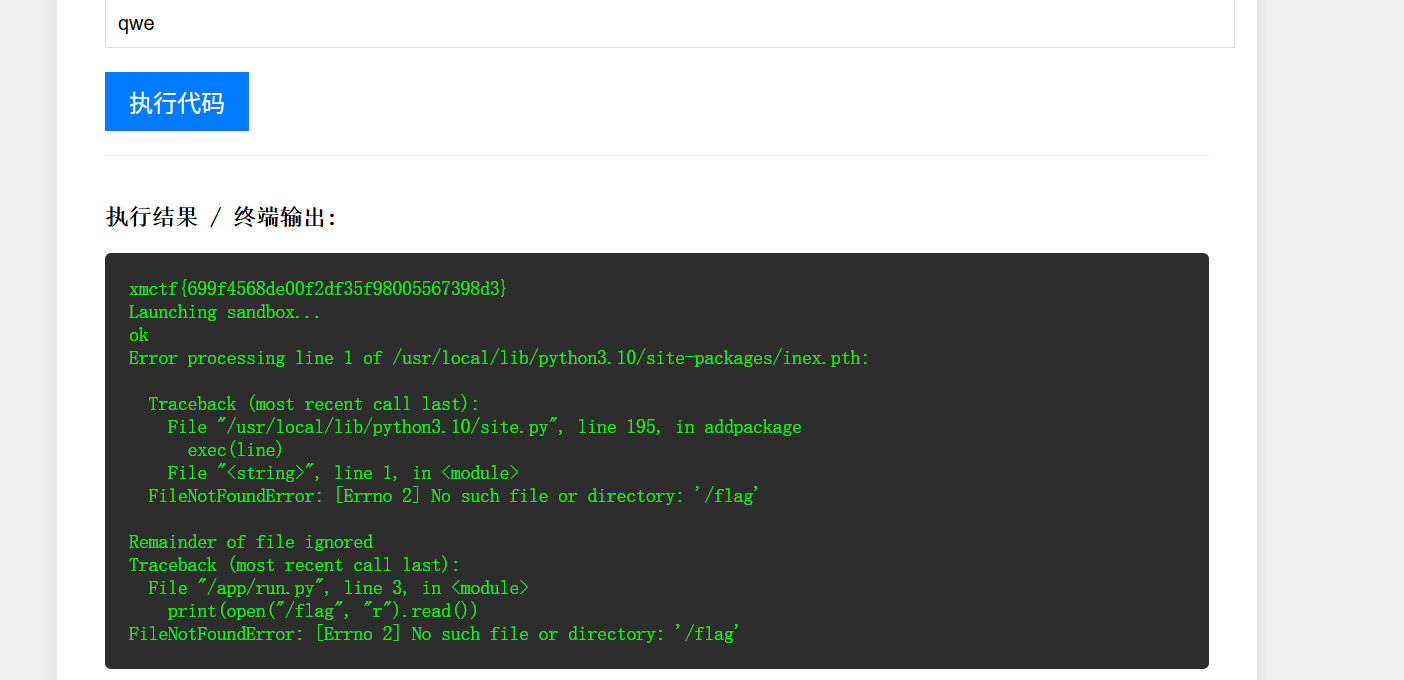Screen dimensions: 1404x680
Task: Click the indented FileNotFoundError line under File "<string>"
Action: (x=453, y=496)
